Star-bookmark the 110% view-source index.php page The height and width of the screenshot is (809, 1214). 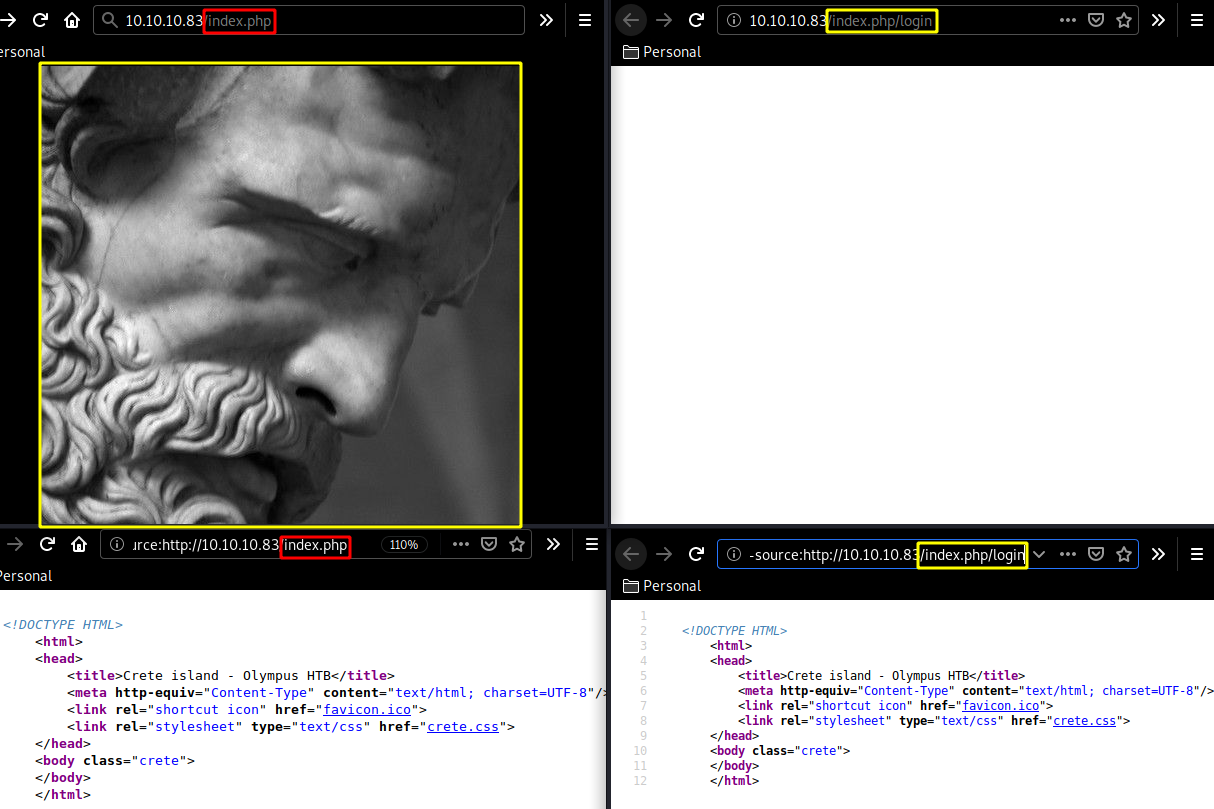pos(517,544)
